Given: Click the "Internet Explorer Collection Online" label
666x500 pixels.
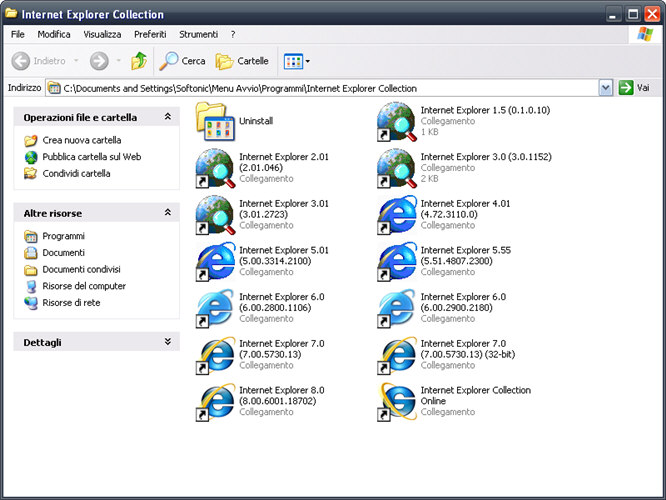Looking at the screenshot, I should [x=476, y=395].
